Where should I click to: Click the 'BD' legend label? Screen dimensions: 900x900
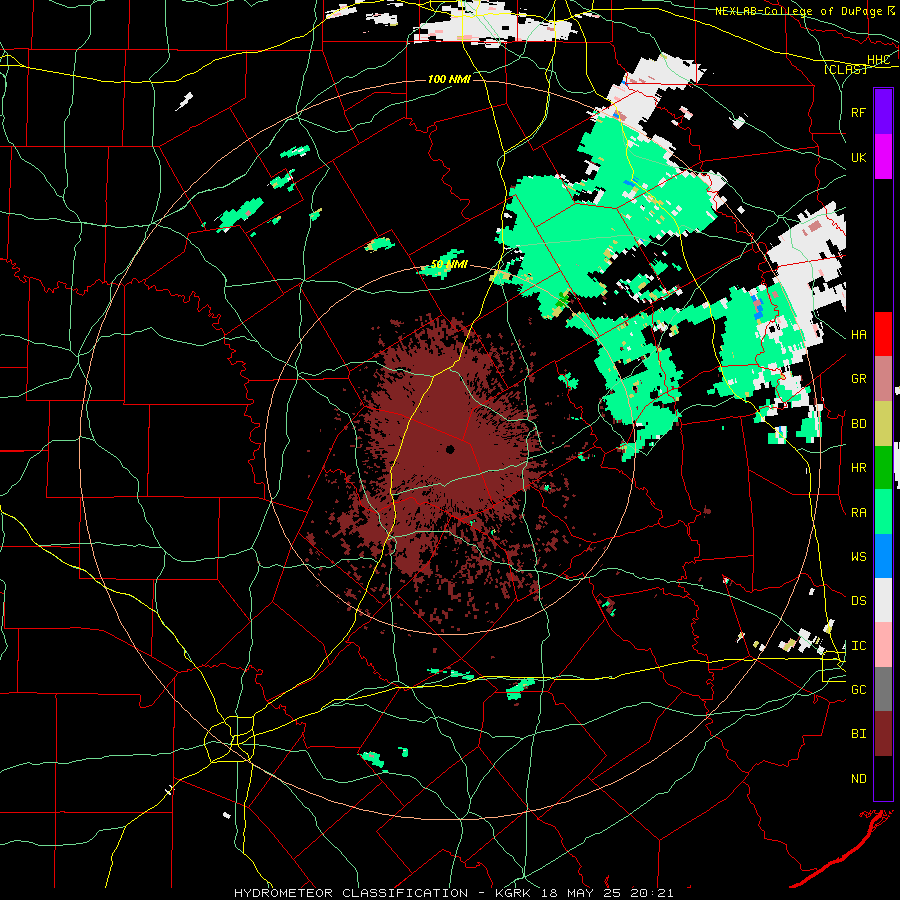pos(858,424)
